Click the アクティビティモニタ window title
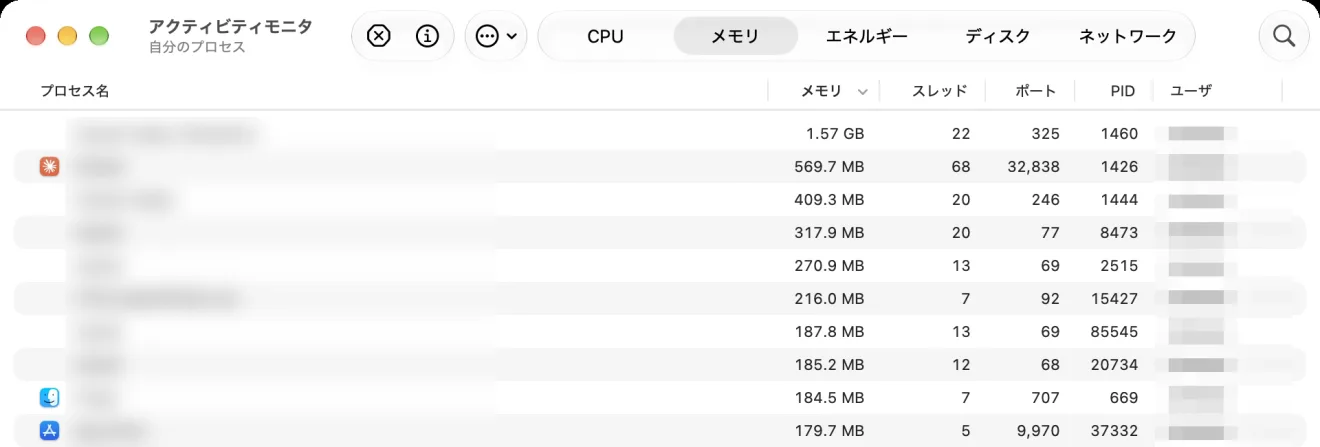 point(230,27)
